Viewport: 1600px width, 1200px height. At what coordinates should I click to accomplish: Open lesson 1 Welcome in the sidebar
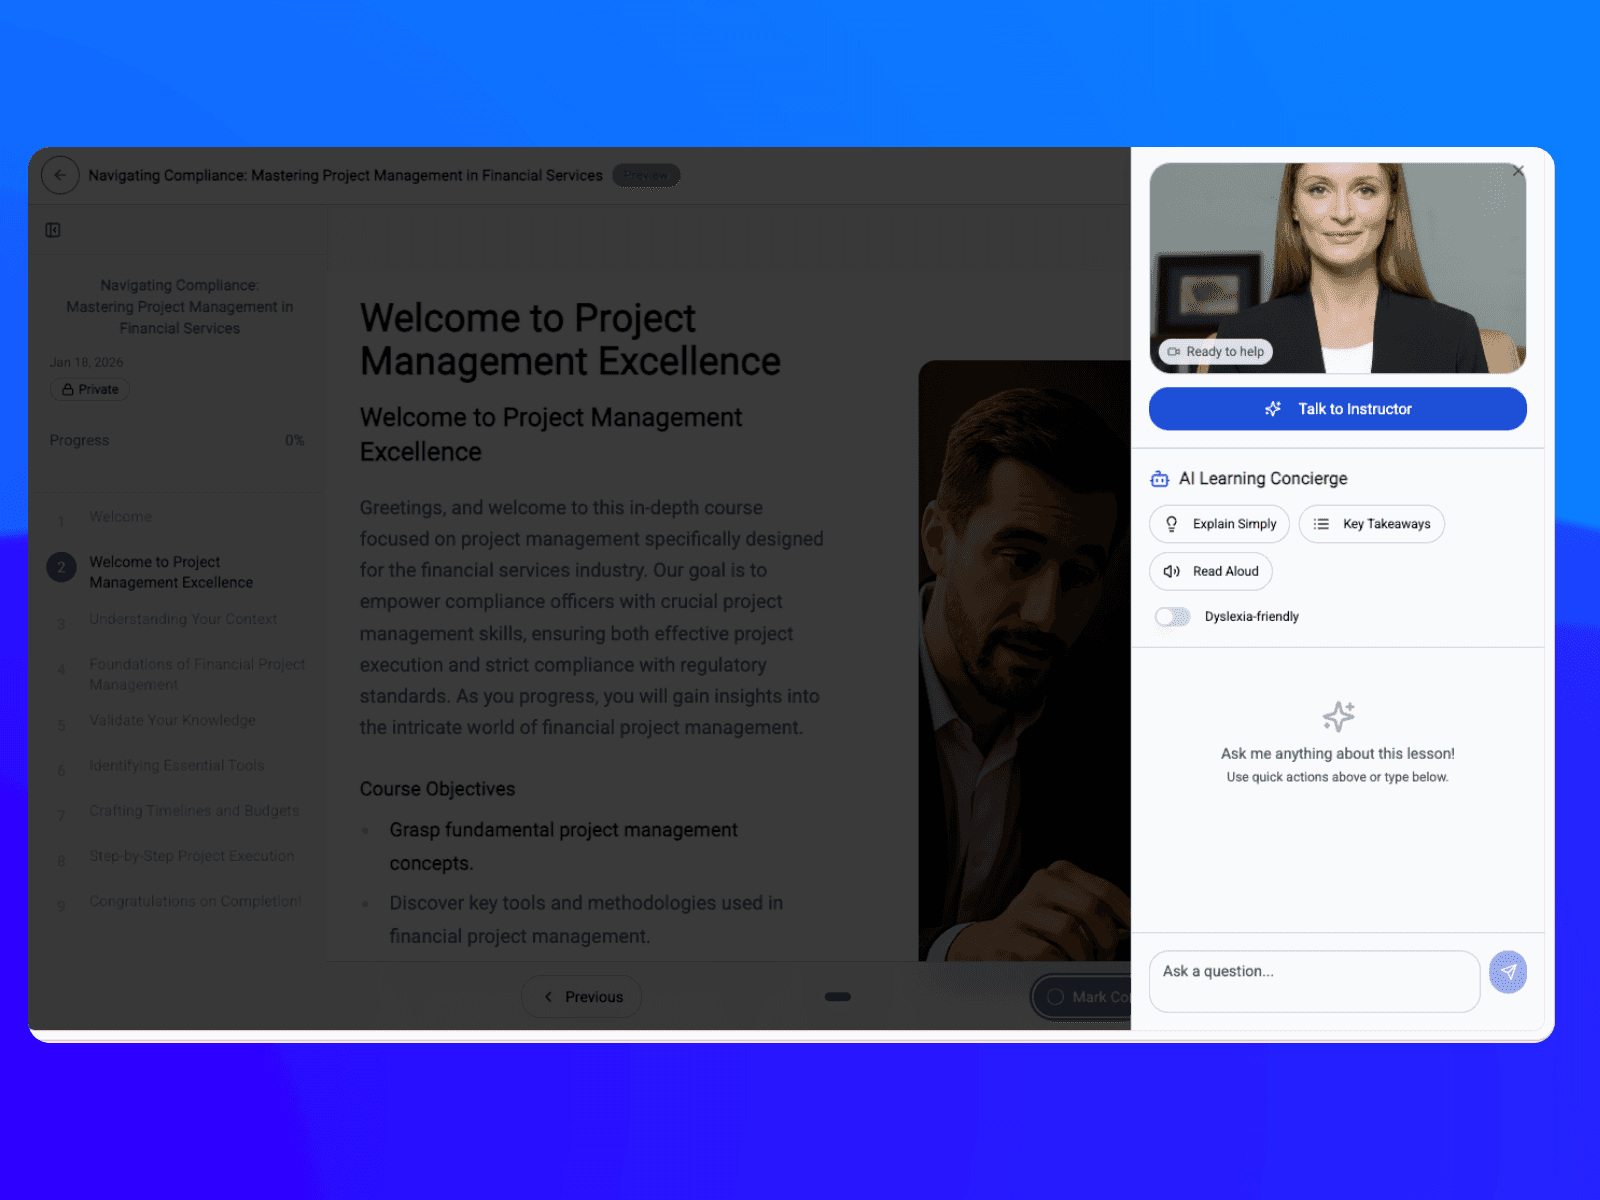pyautogui.click(x=121, y=517)
